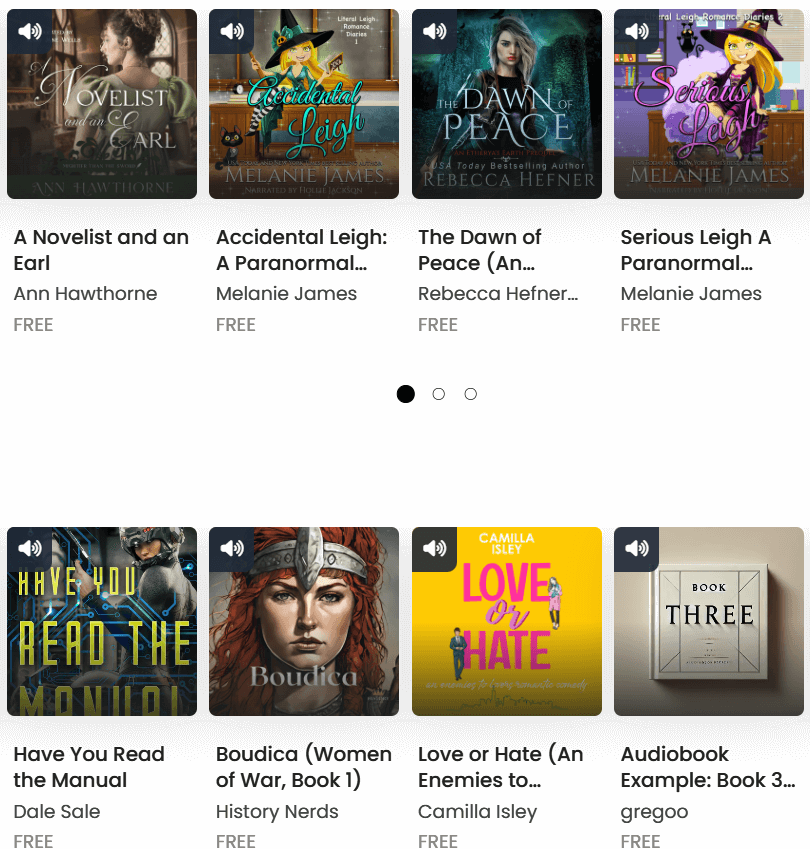
Task: Click FREE price under Serious Leigh
Action: 641,325
